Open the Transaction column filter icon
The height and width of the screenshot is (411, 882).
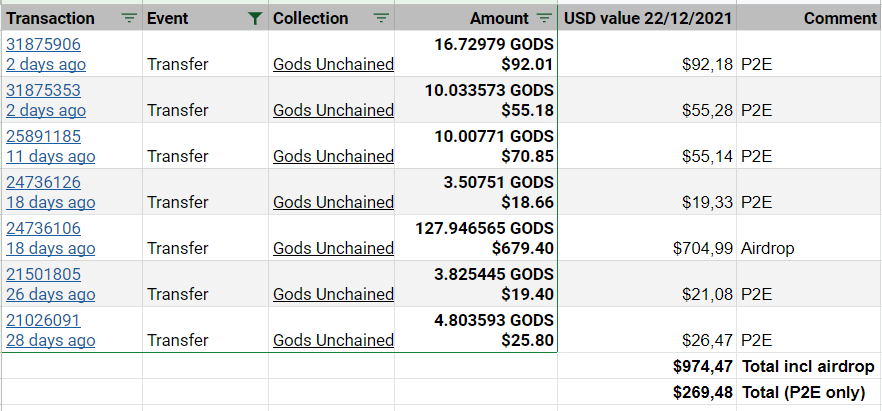[129, 19]
